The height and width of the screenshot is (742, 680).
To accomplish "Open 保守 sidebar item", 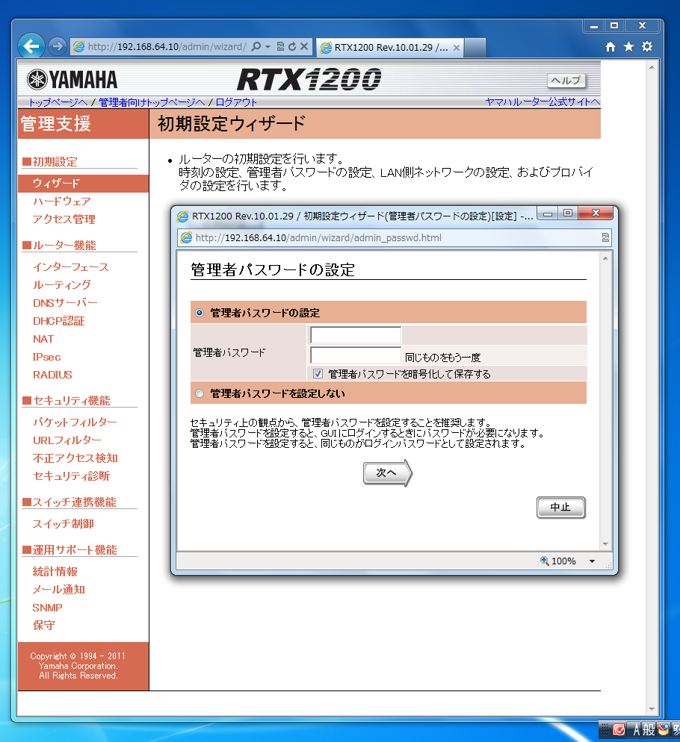I will click(44, 625).
